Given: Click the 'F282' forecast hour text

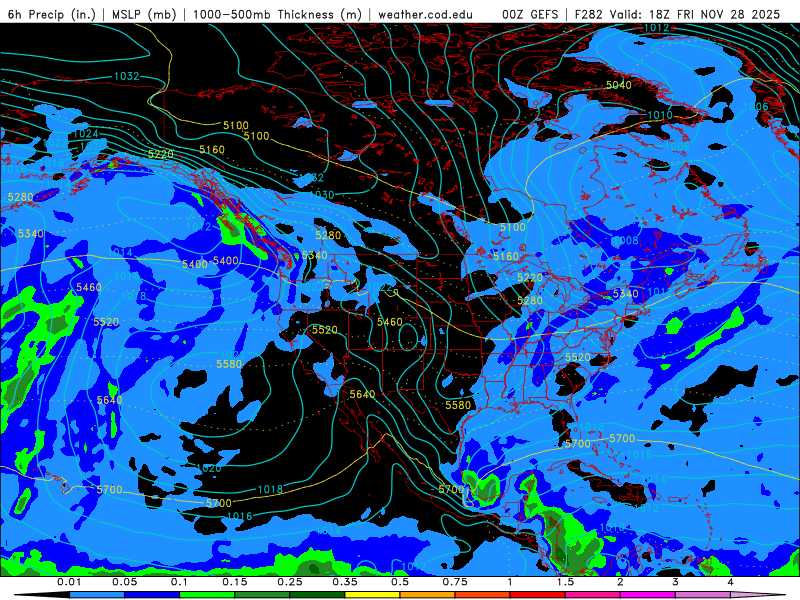Looking at the screenshot, I should coord(588,14).
